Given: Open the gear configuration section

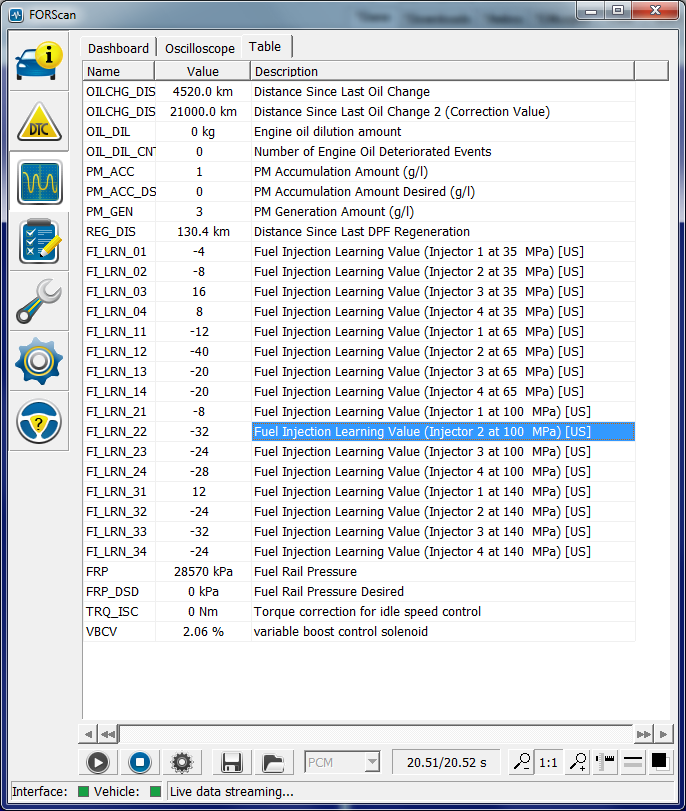Looking at the screenshot, I should (x=40, y=361).
